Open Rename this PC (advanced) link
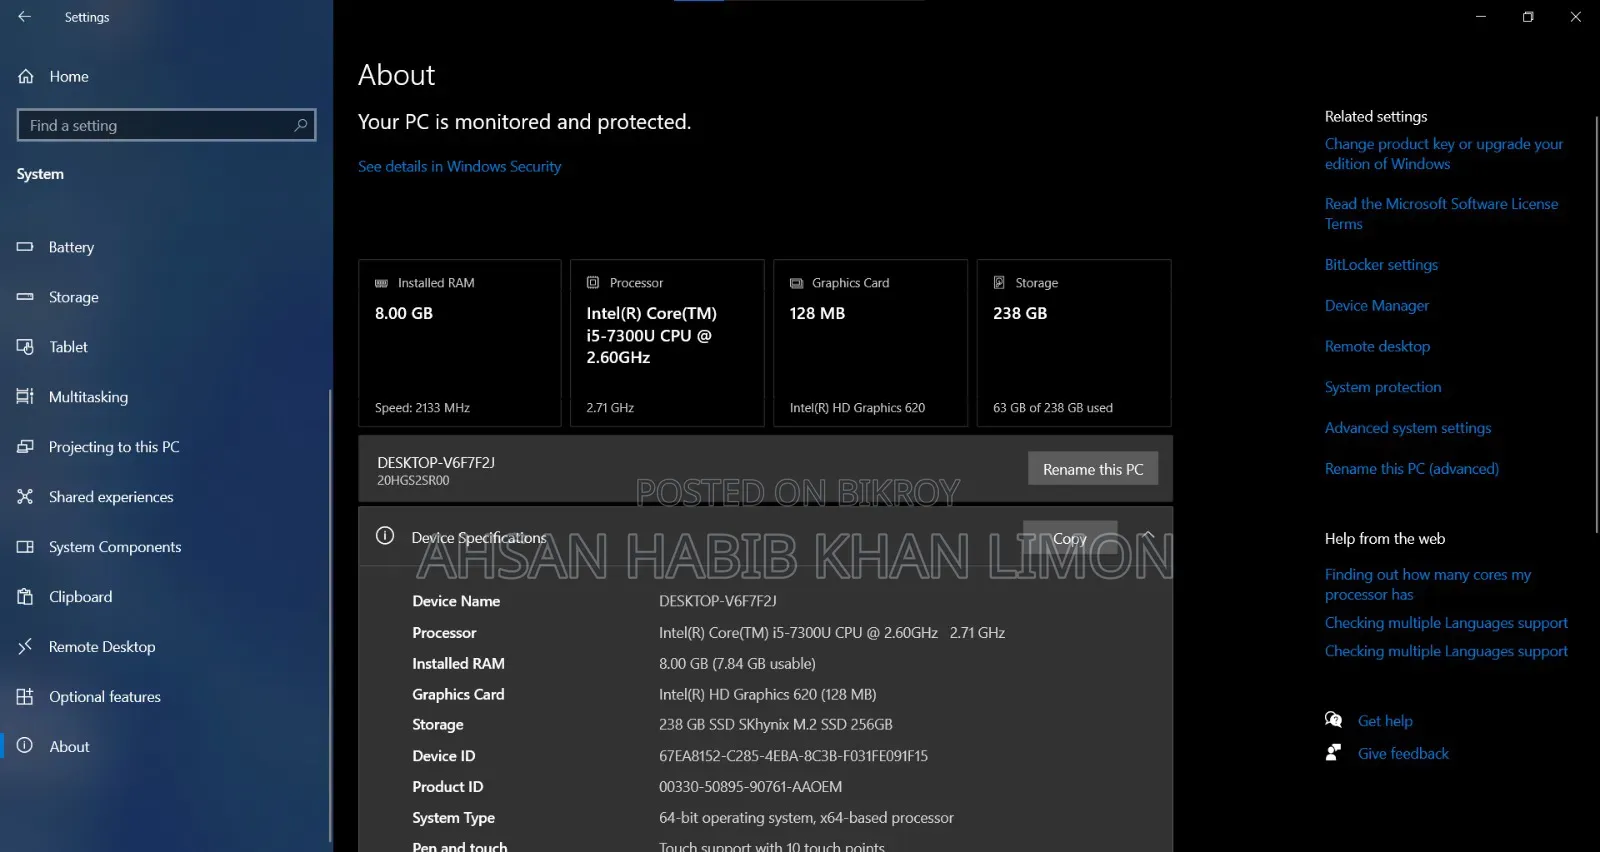Screen dimensions: 1600x852 (1412, 469)
